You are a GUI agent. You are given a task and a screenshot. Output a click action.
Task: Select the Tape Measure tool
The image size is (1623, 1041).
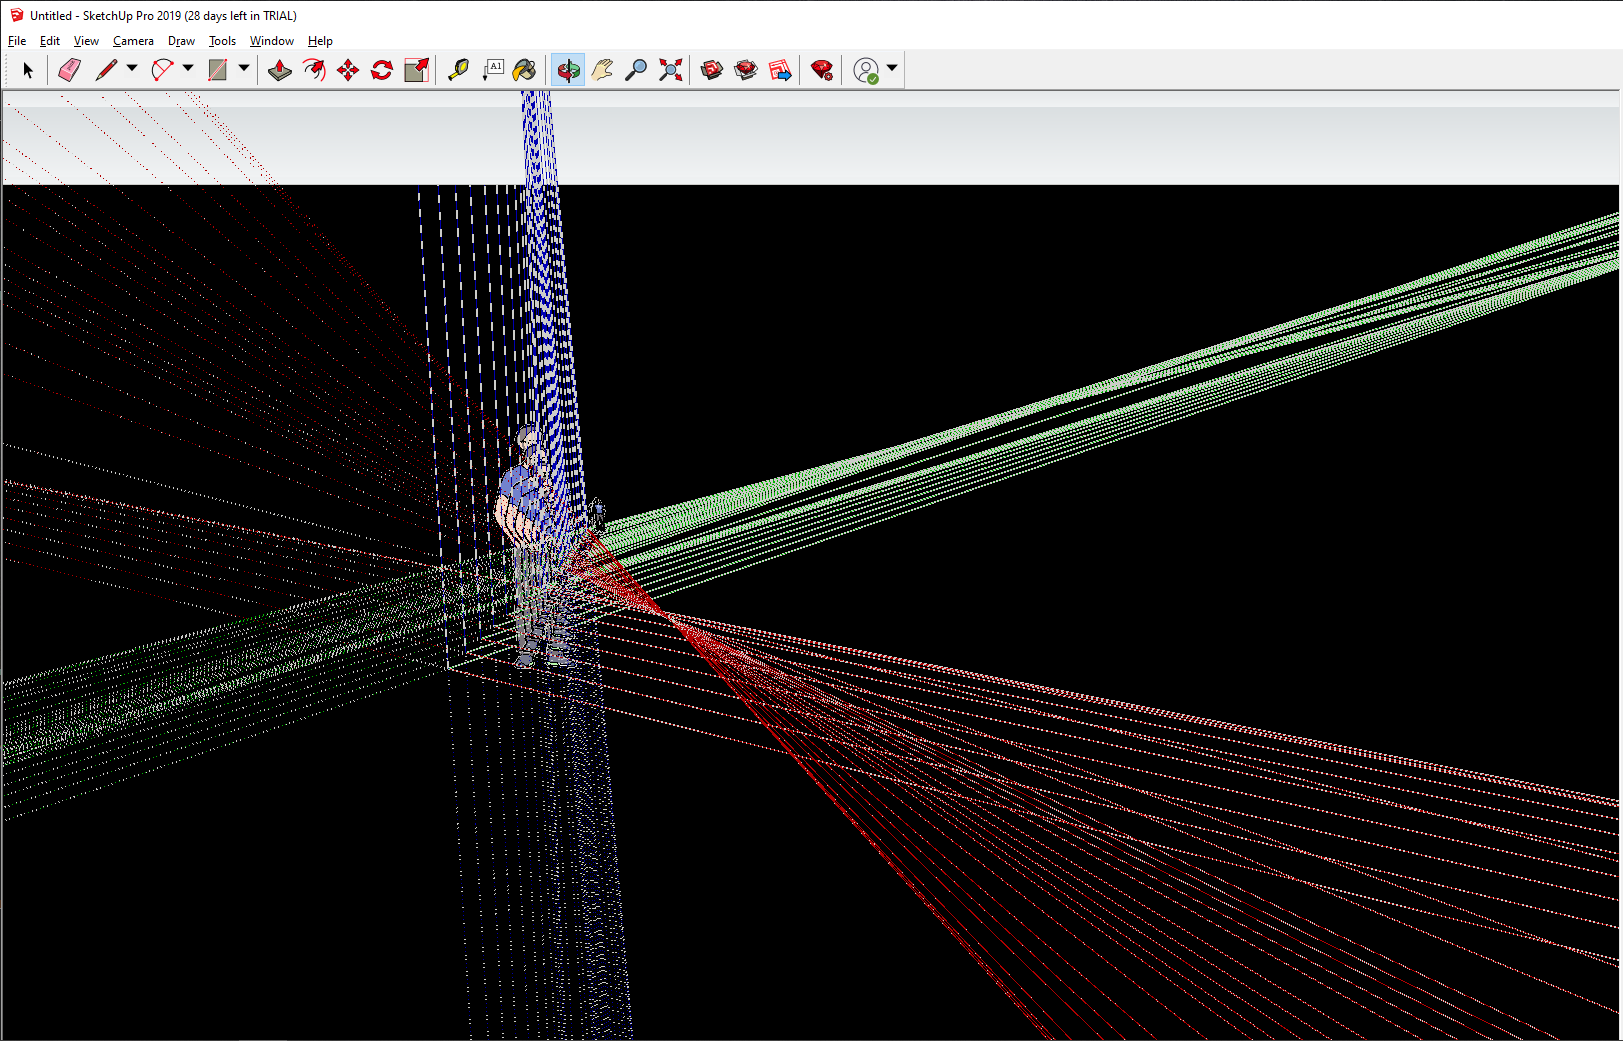(x=458, y=70)
